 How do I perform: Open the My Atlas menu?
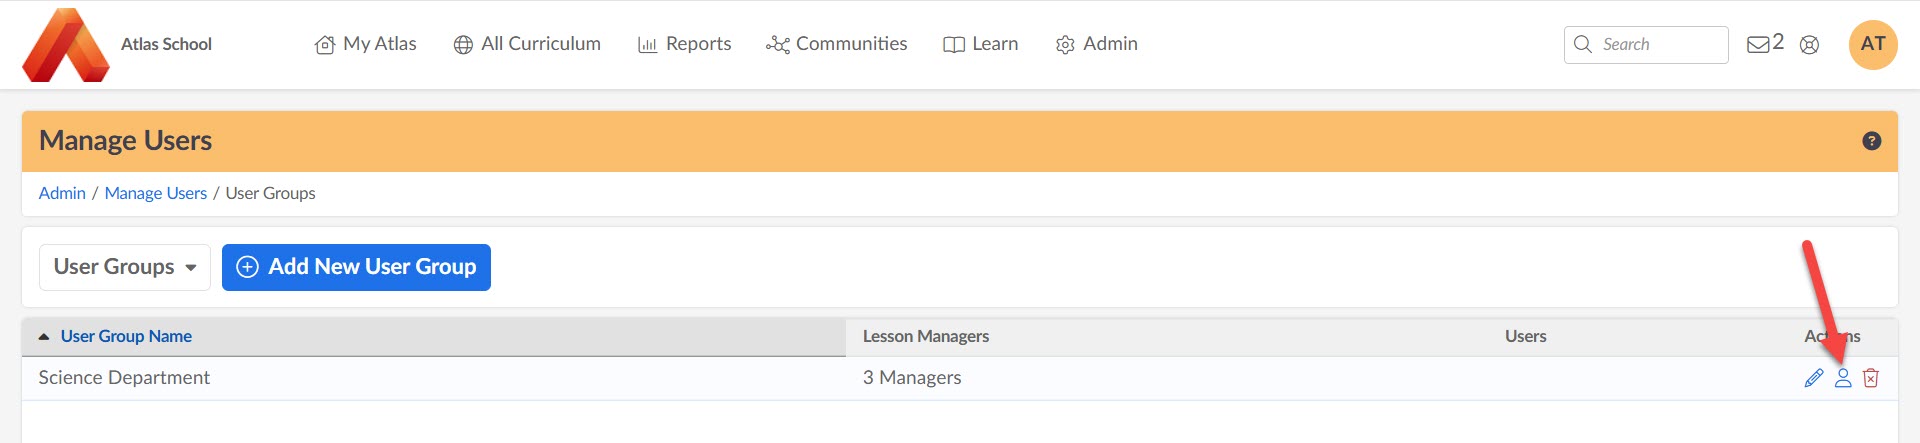pyautogui.click(x=366, y=44)
